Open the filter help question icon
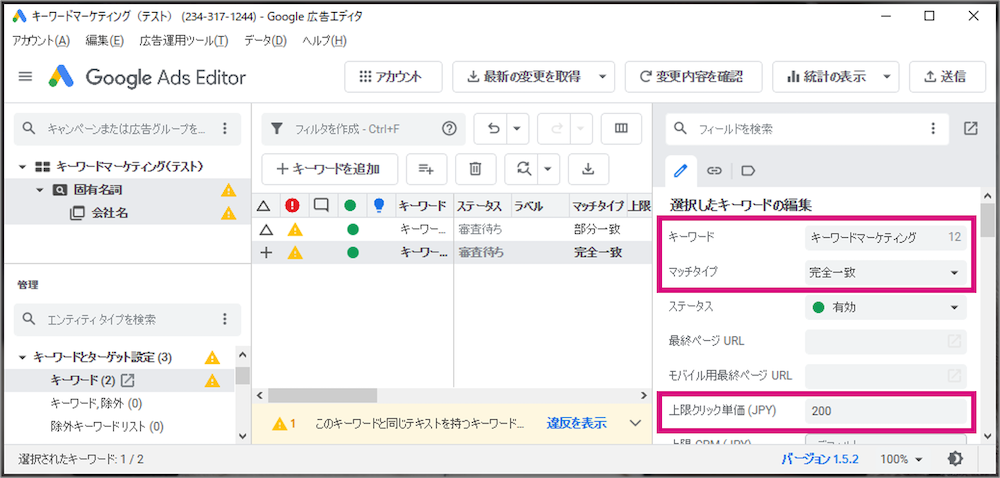This screenshot has width=1000, height=478. coord(449,129)
